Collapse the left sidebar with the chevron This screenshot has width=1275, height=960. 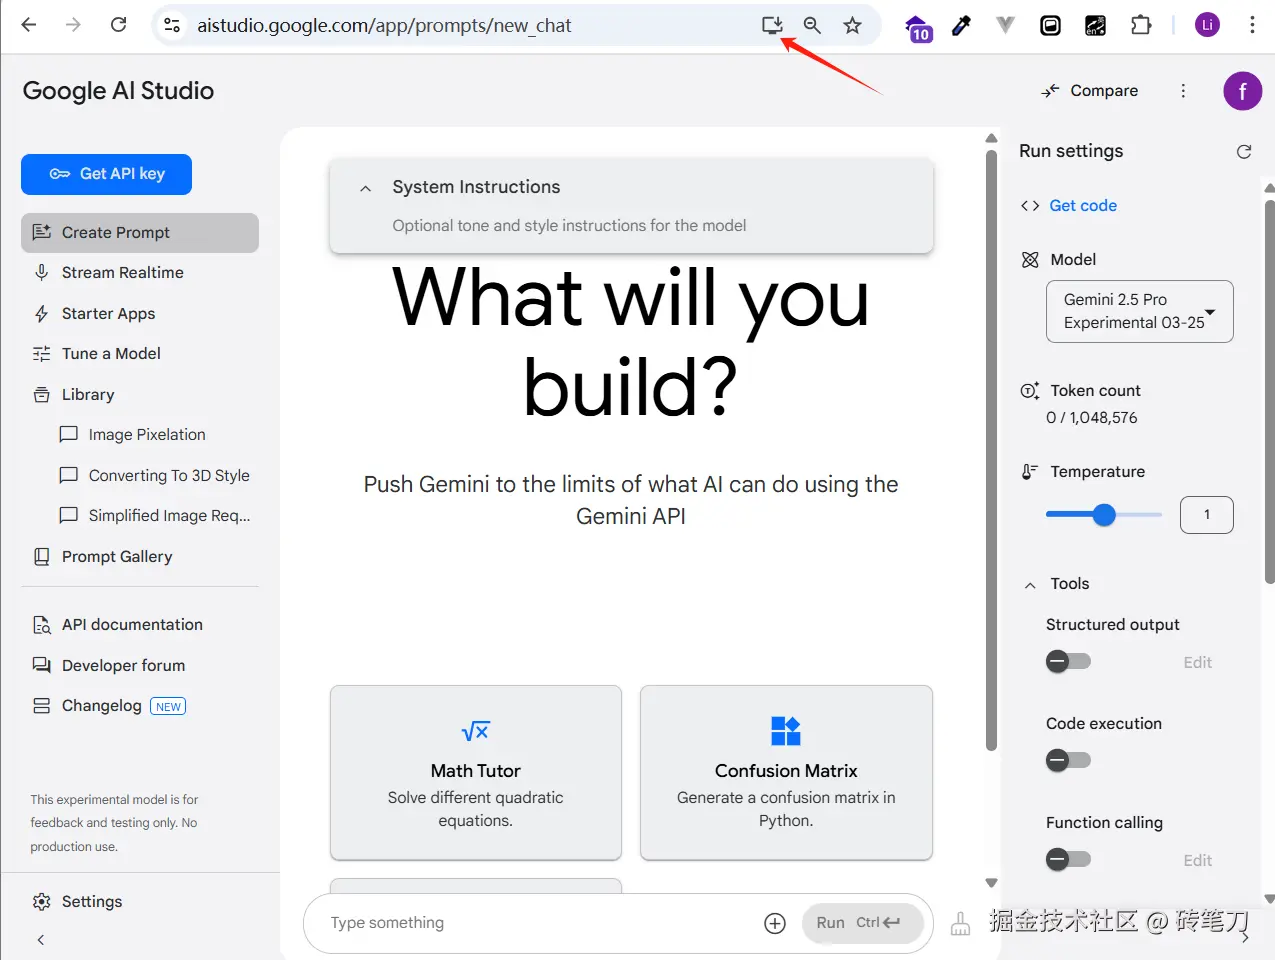pos(41,940)
